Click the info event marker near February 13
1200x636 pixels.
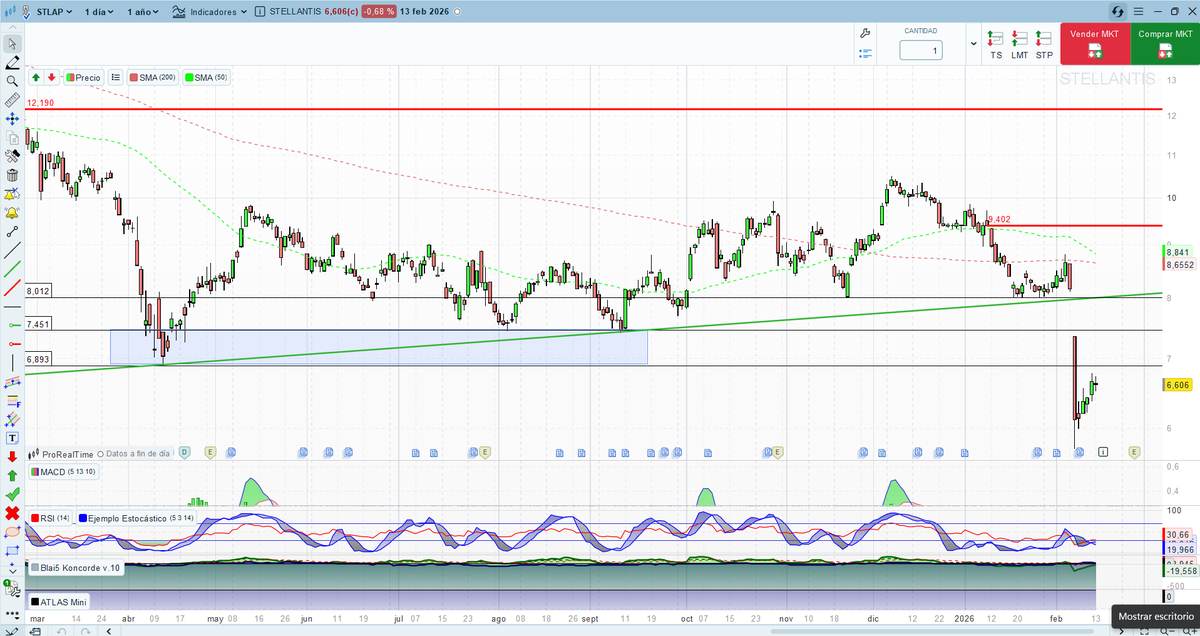pyautogui.click(x=1102, y=452)
